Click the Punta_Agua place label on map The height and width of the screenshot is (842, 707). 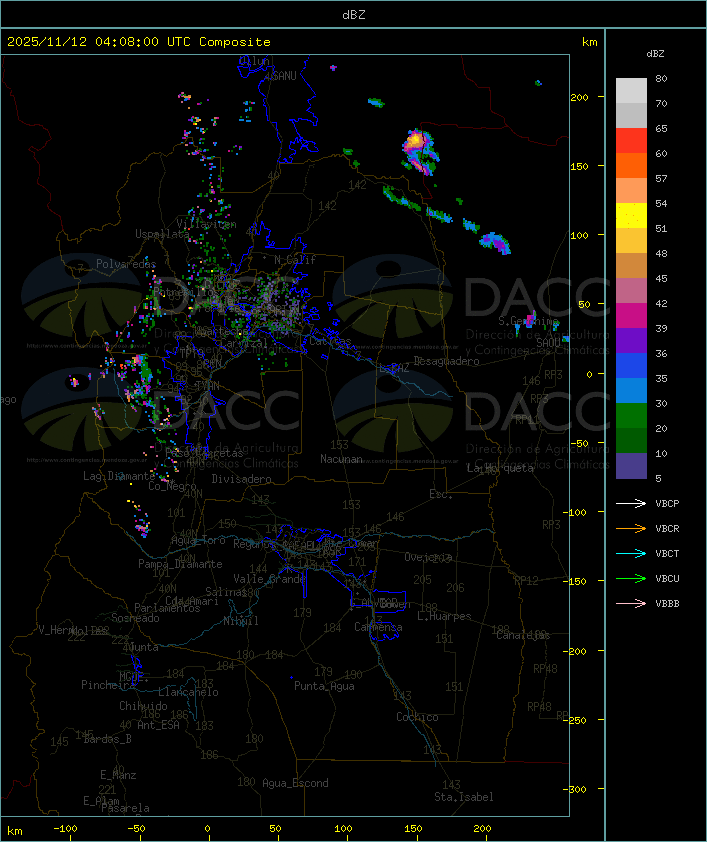click(x=324, y=686)
